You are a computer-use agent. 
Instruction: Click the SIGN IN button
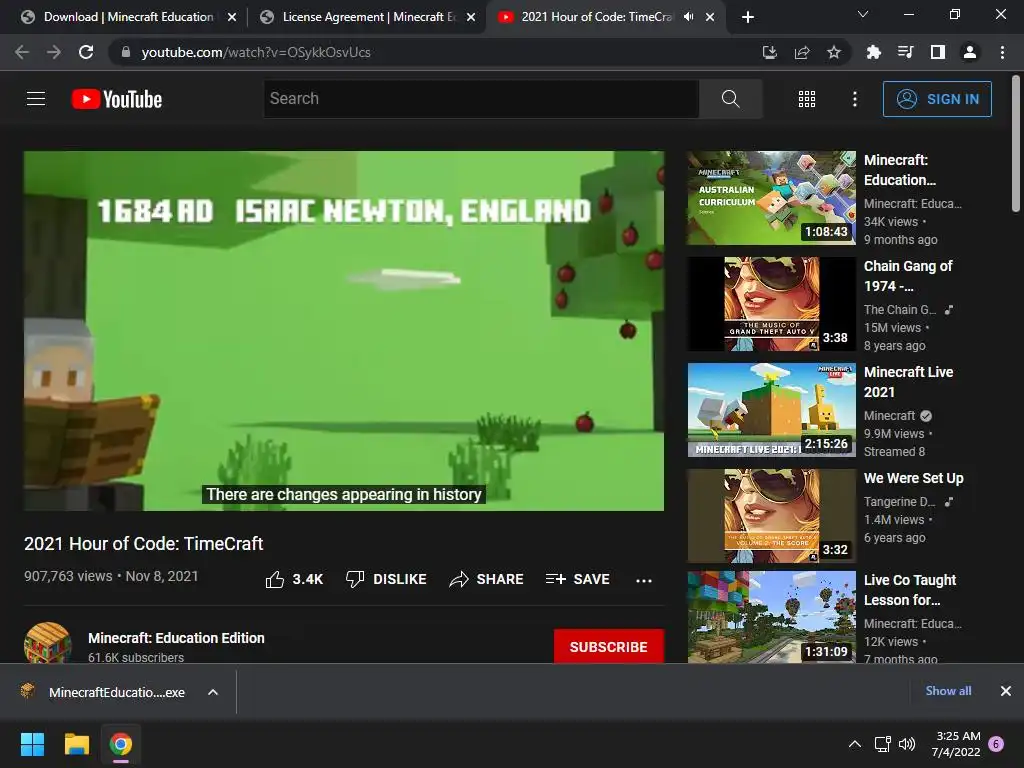[937, 99]
